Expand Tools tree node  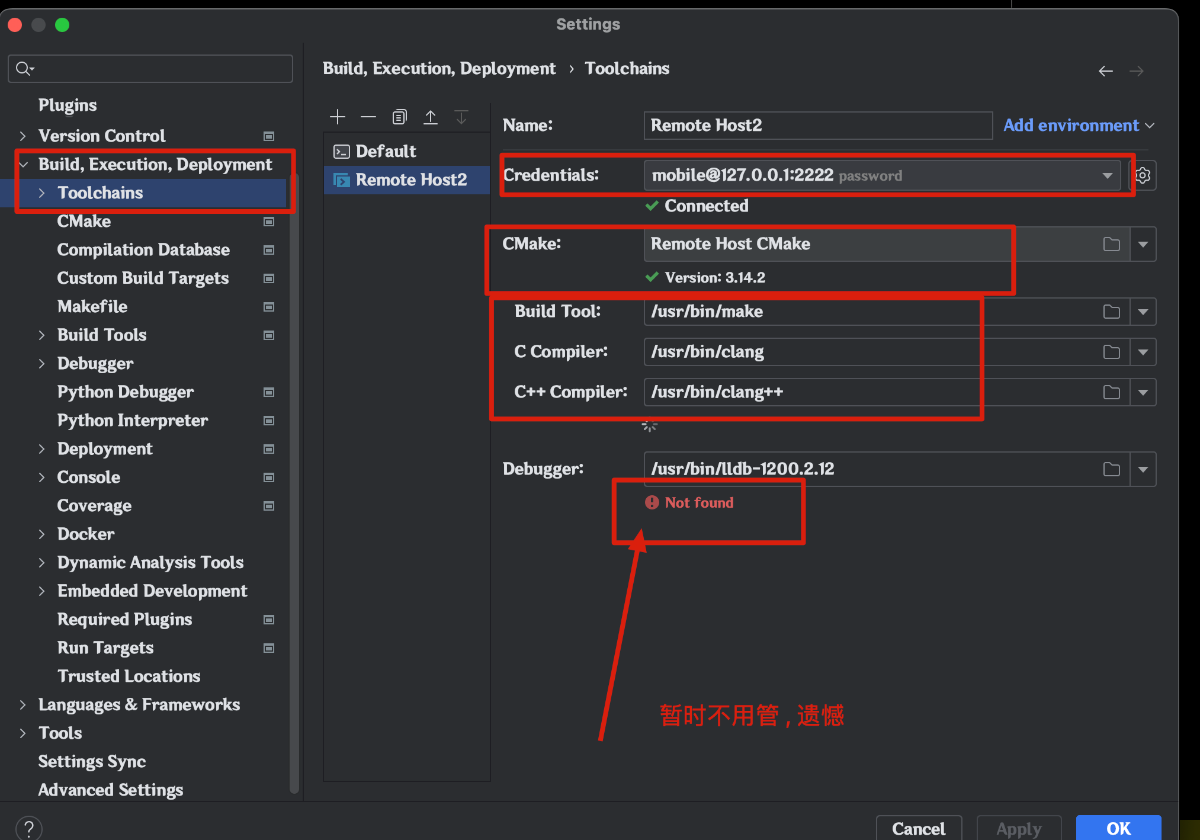23,734
